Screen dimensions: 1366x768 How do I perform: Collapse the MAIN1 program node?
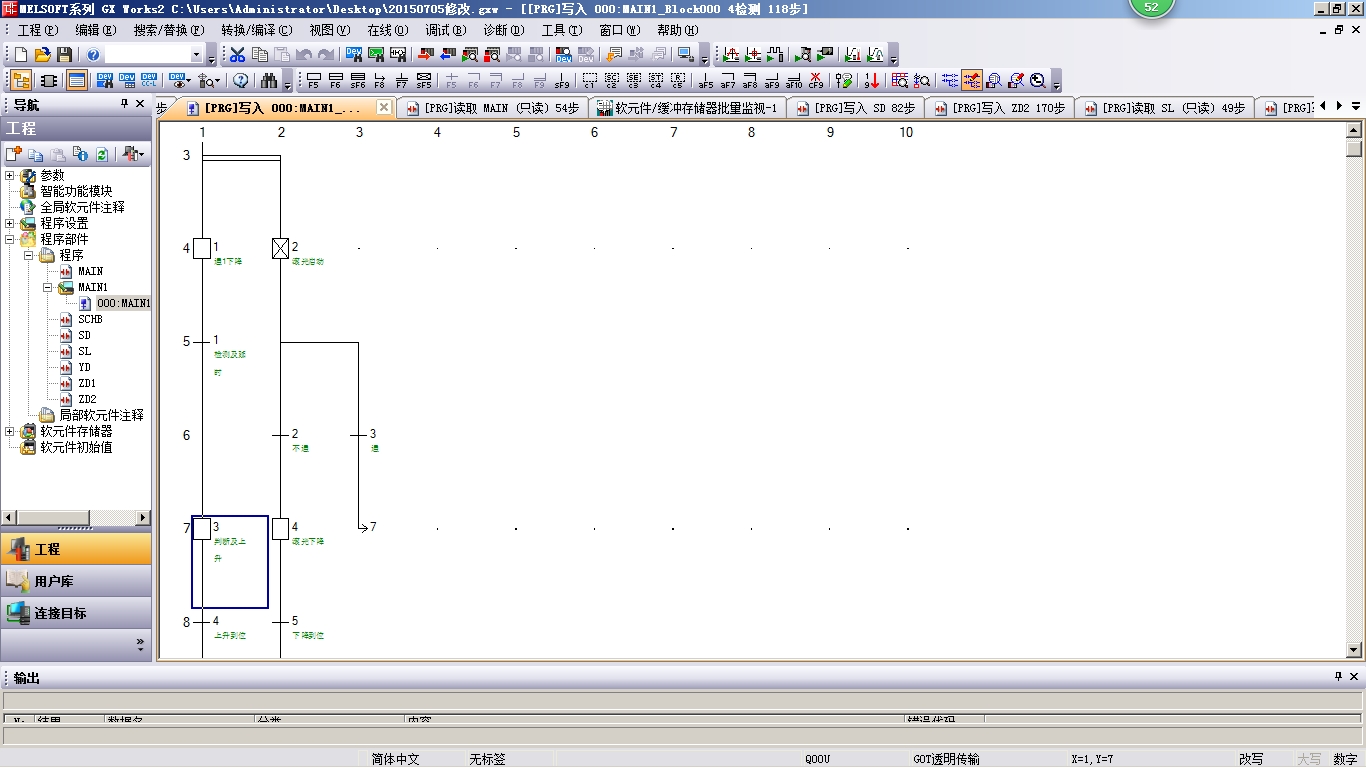point(48,287)
